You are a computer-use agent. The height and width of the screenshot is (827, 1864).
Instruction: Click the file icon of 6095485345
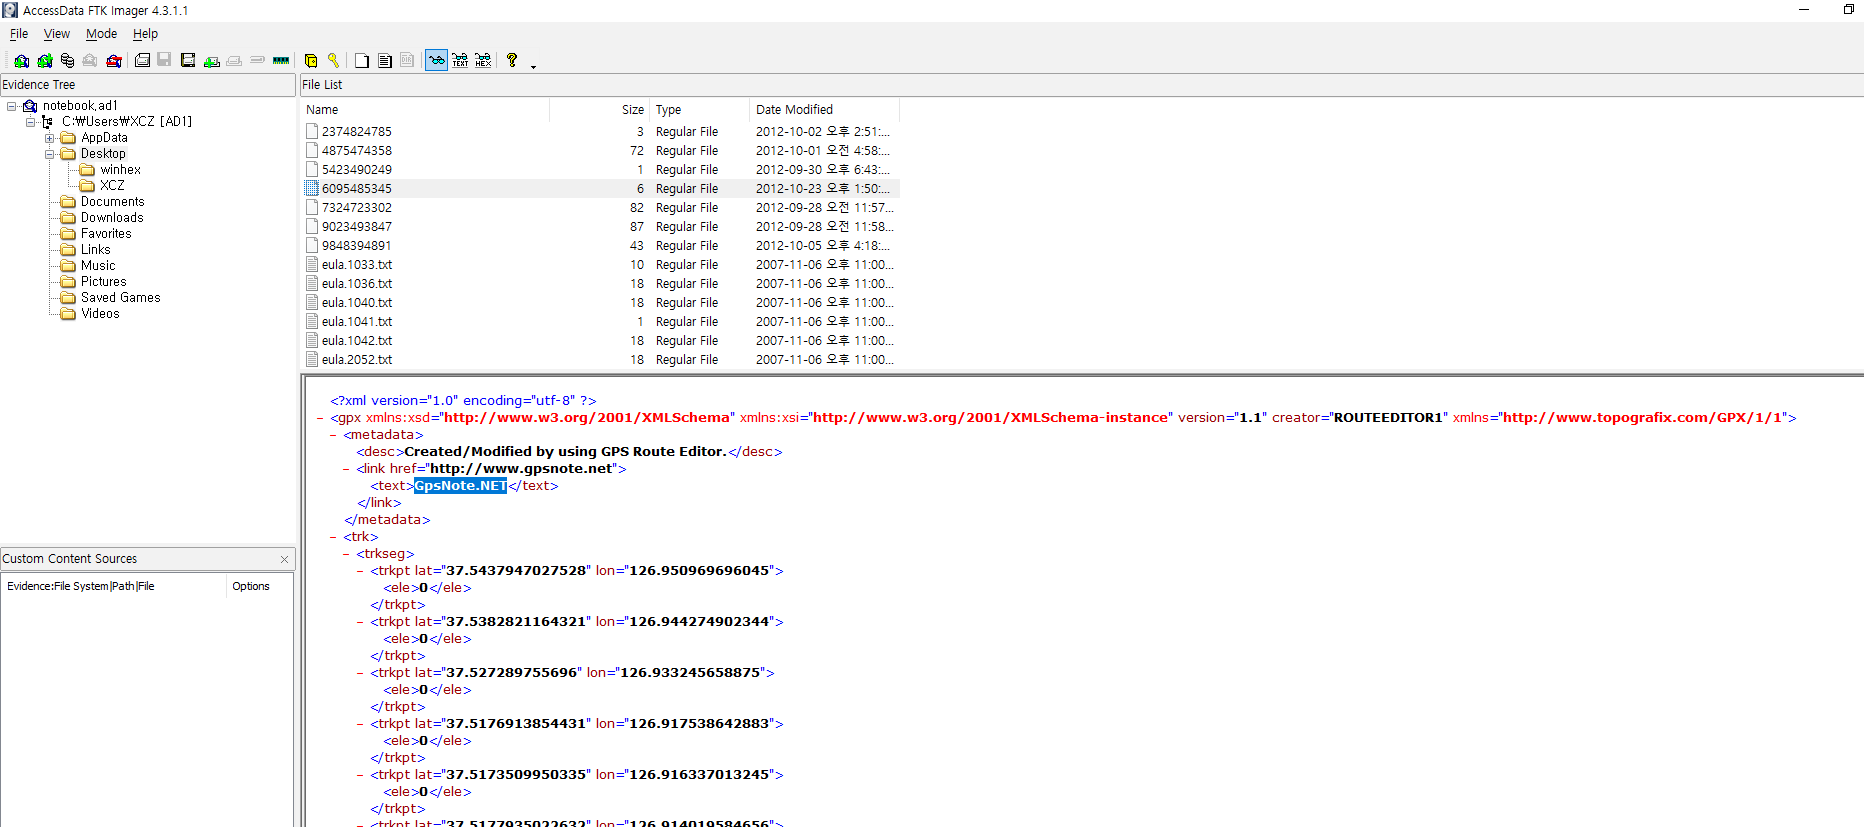[311, 188]
